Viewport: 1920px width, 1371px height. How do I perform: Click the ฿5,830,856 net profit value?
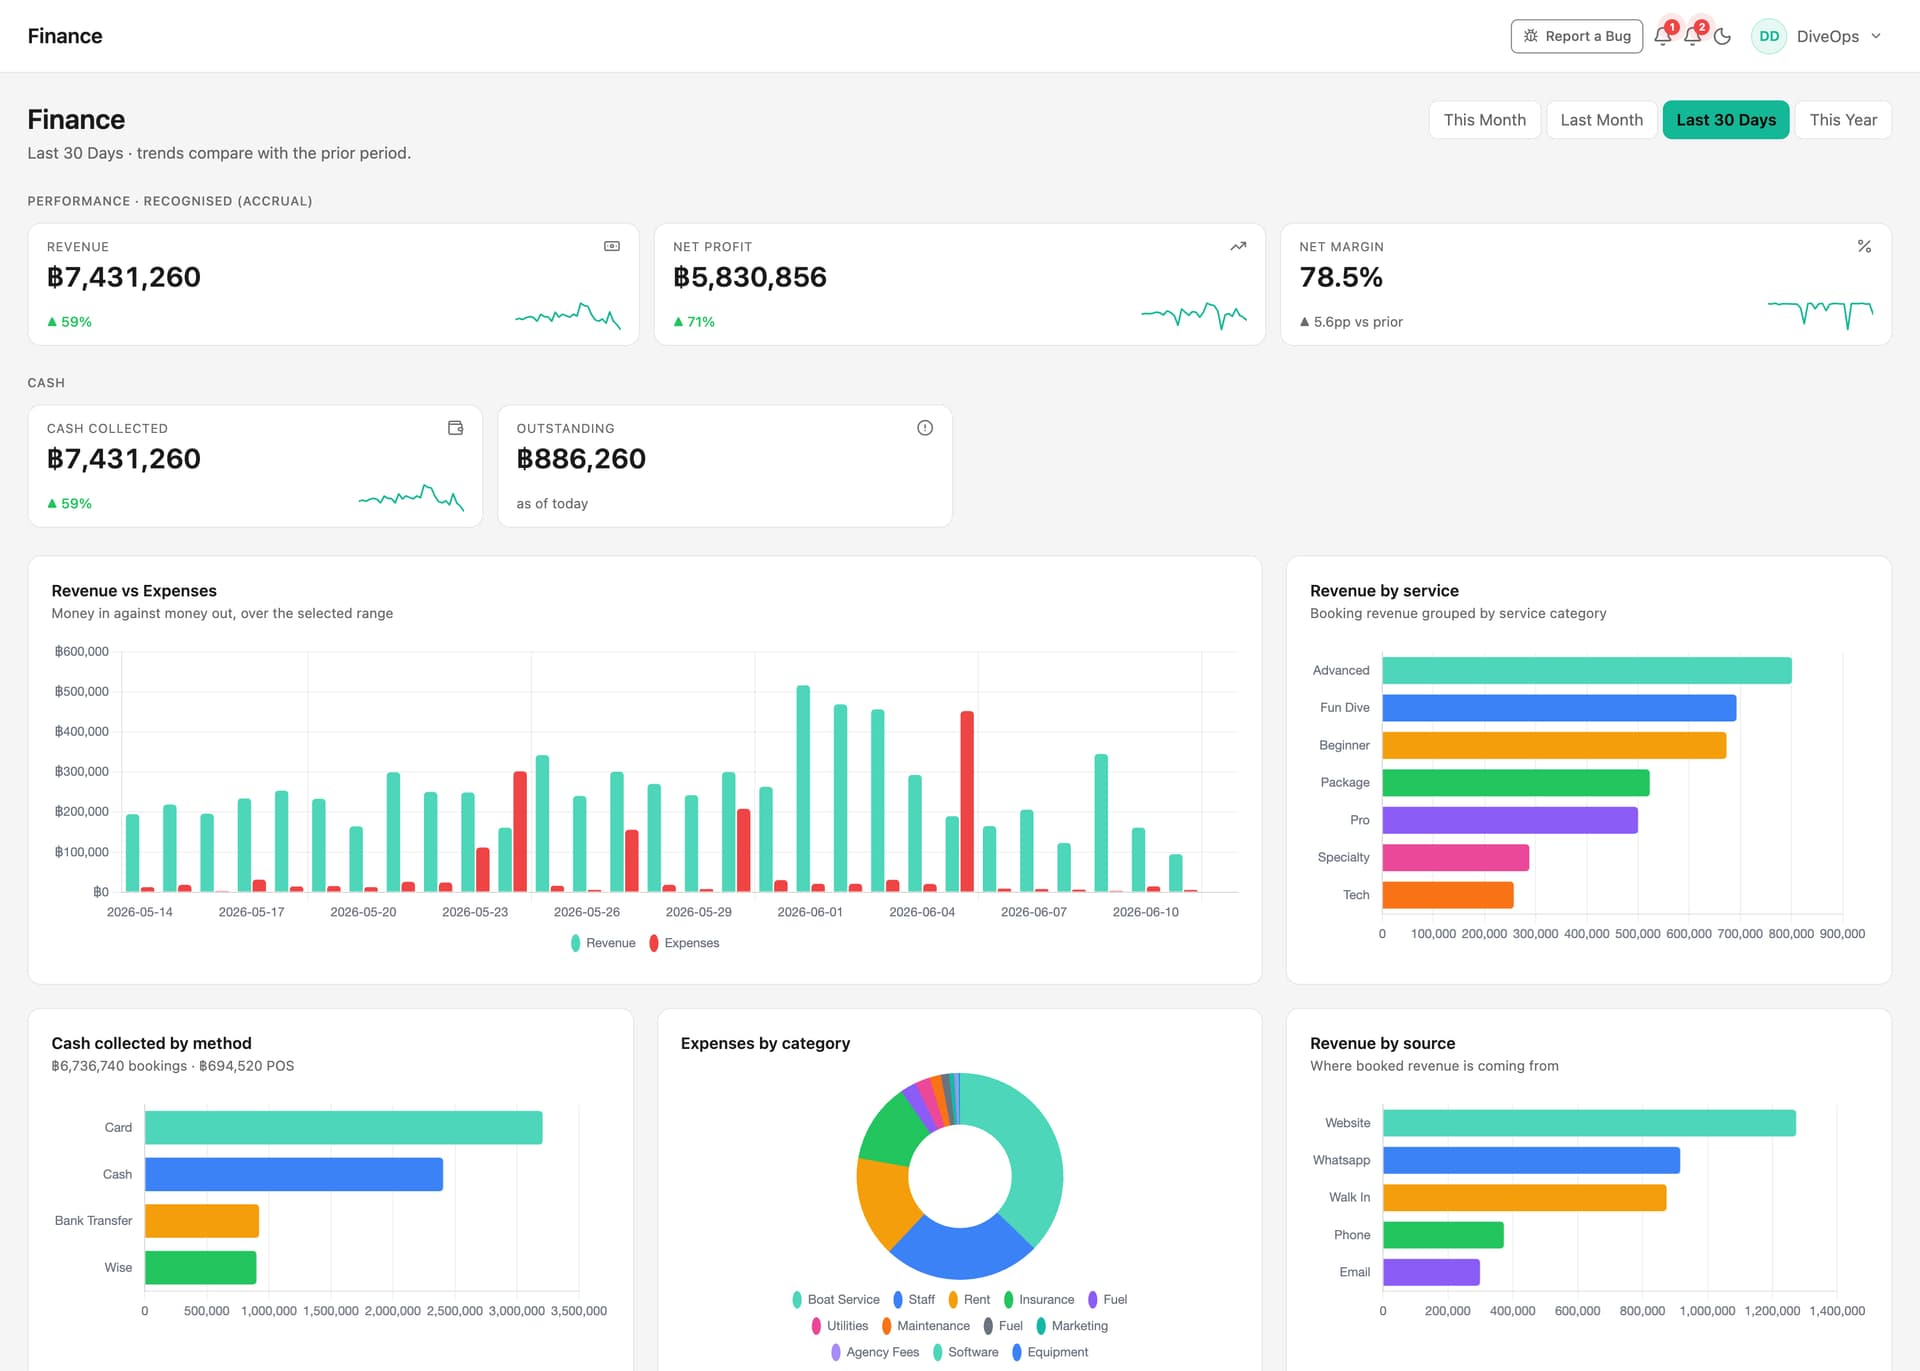(750, 277)
